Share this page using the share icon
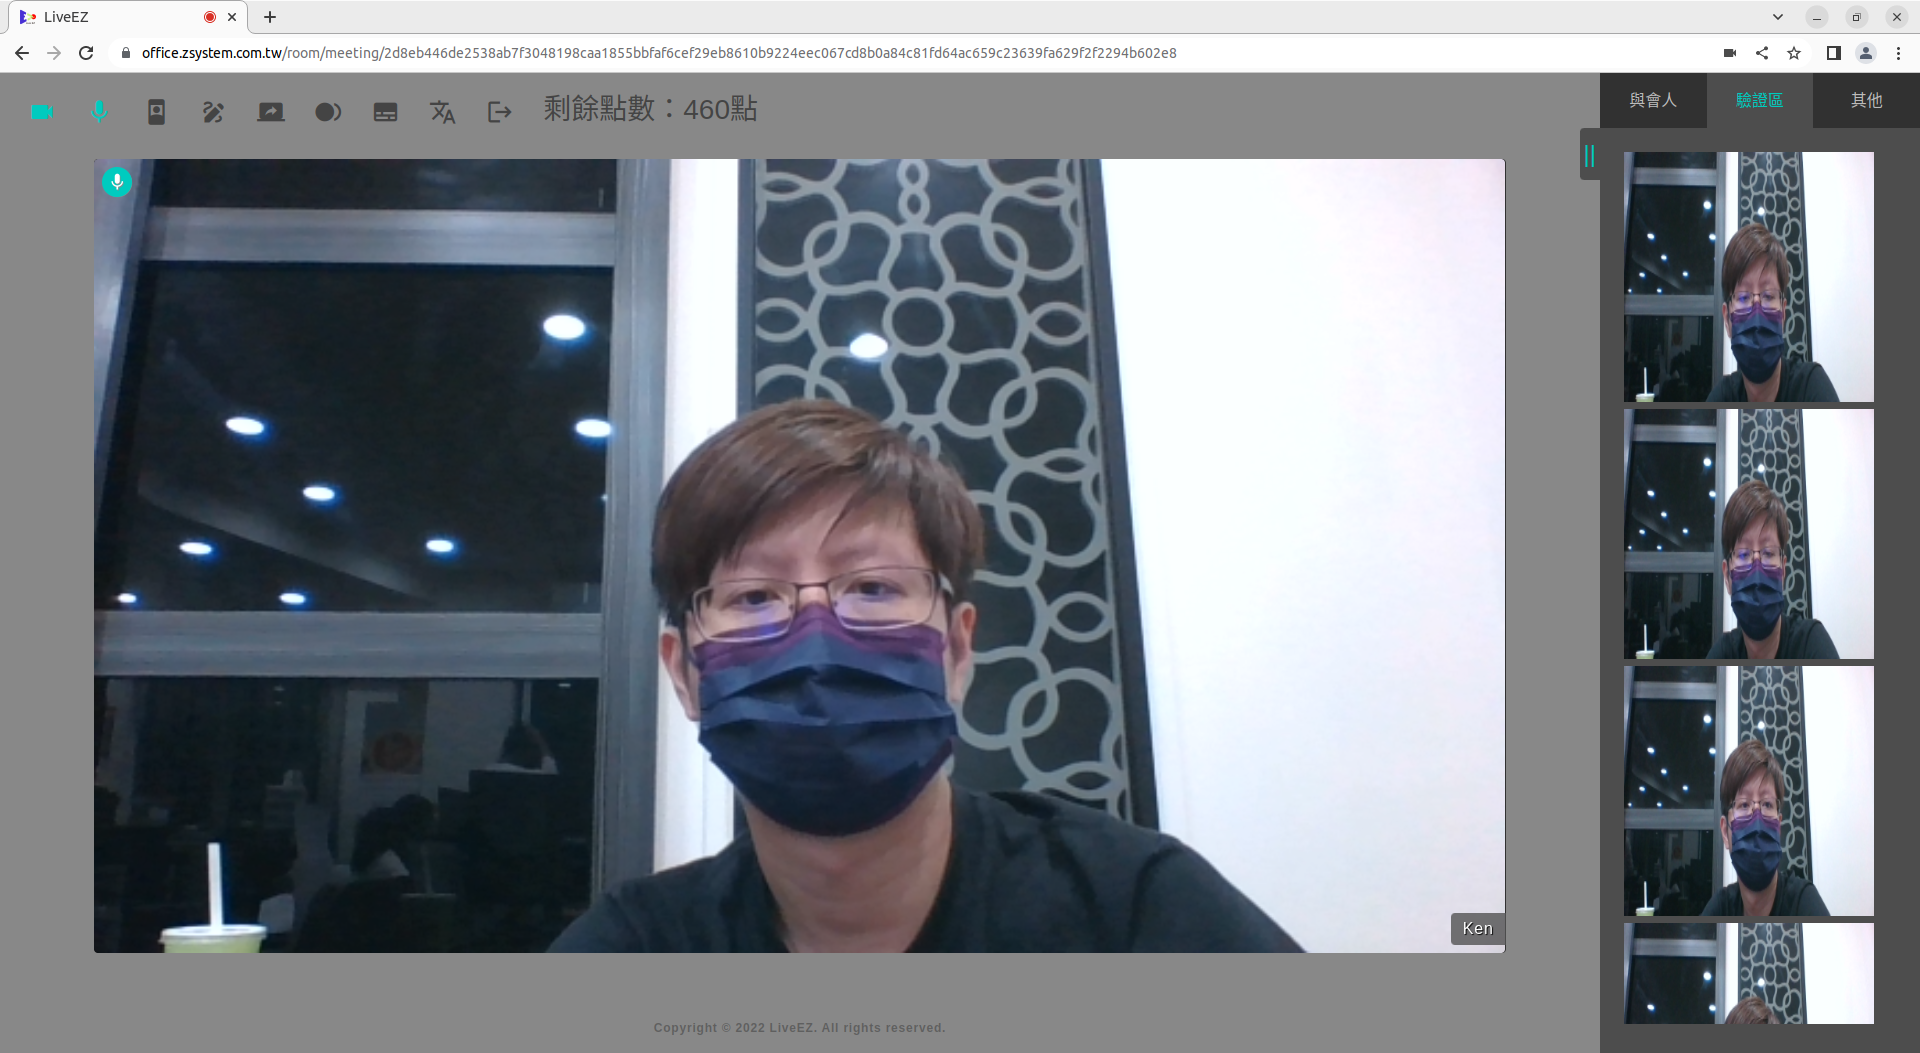The width and height of the screenshot is (1920, 1053). tap(1762, 53)
